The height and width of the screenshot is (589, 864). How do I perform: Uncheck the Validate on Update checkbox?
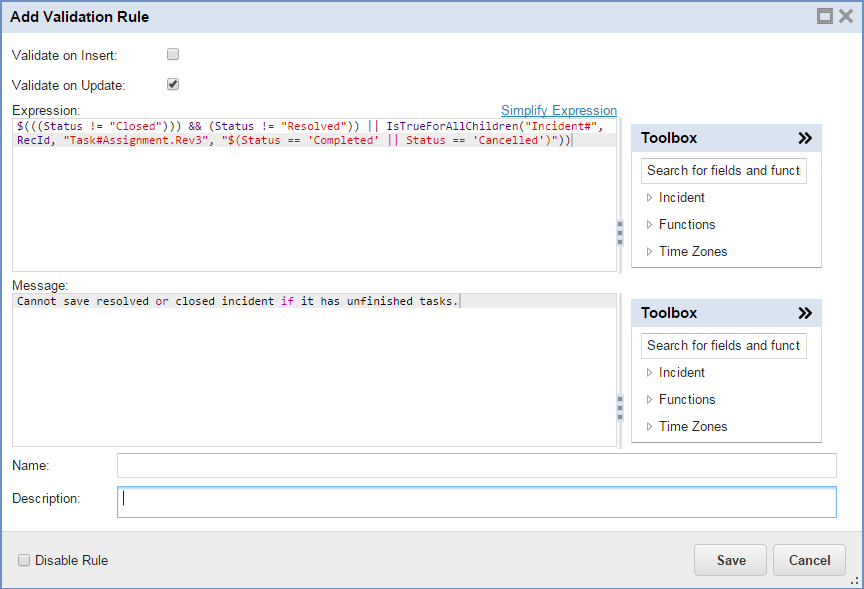pos(173,84)
